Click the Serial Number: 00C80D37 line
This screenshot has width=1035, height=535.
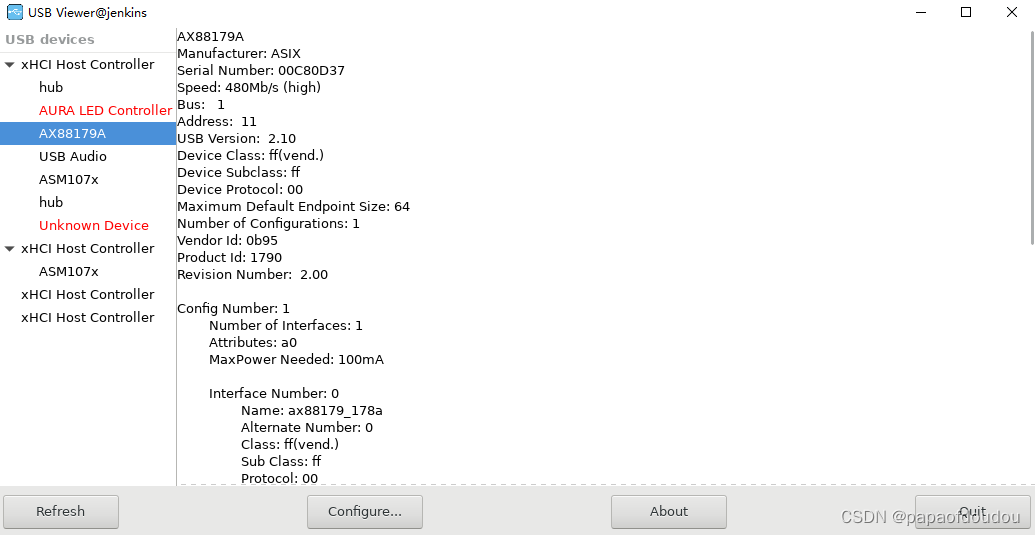(x=261, y=71)
